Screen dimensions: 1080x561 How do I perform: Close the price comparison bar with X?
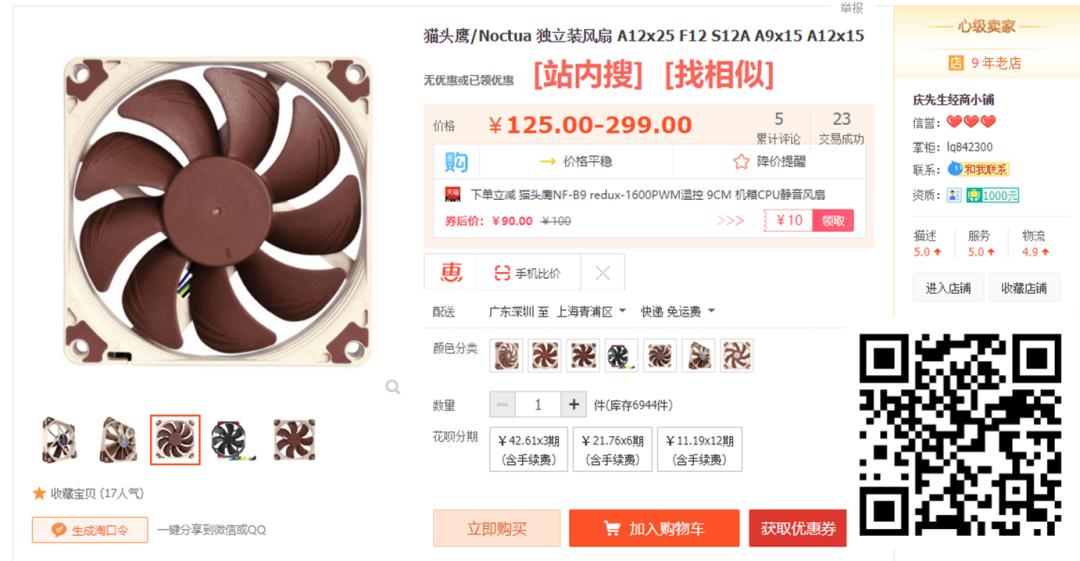[x=603, y=273]
